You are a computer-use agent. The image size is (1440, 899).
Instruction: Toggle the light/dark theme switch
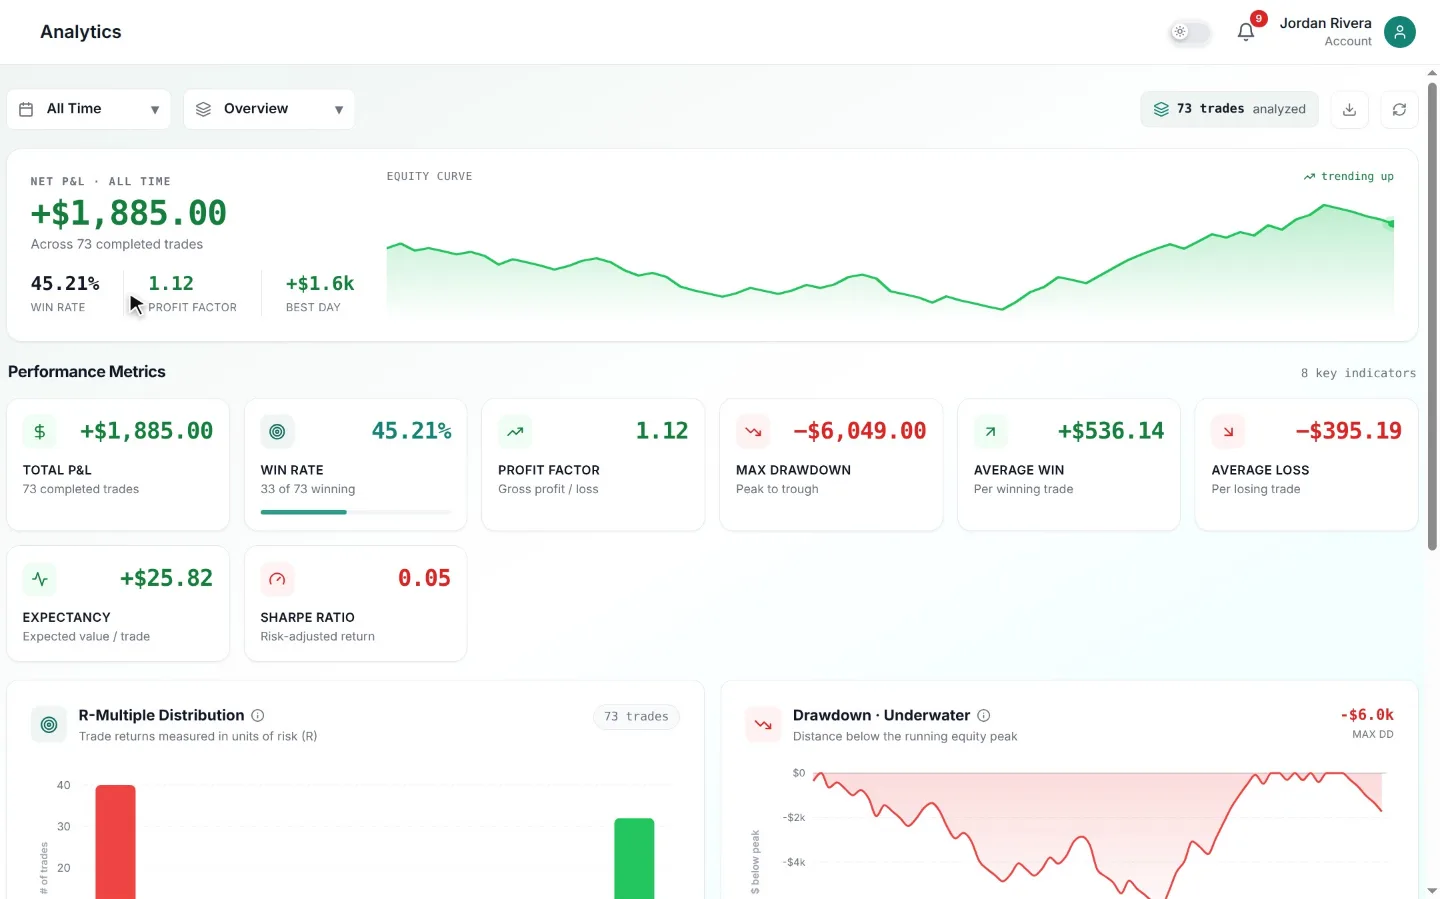[1190, 32]
